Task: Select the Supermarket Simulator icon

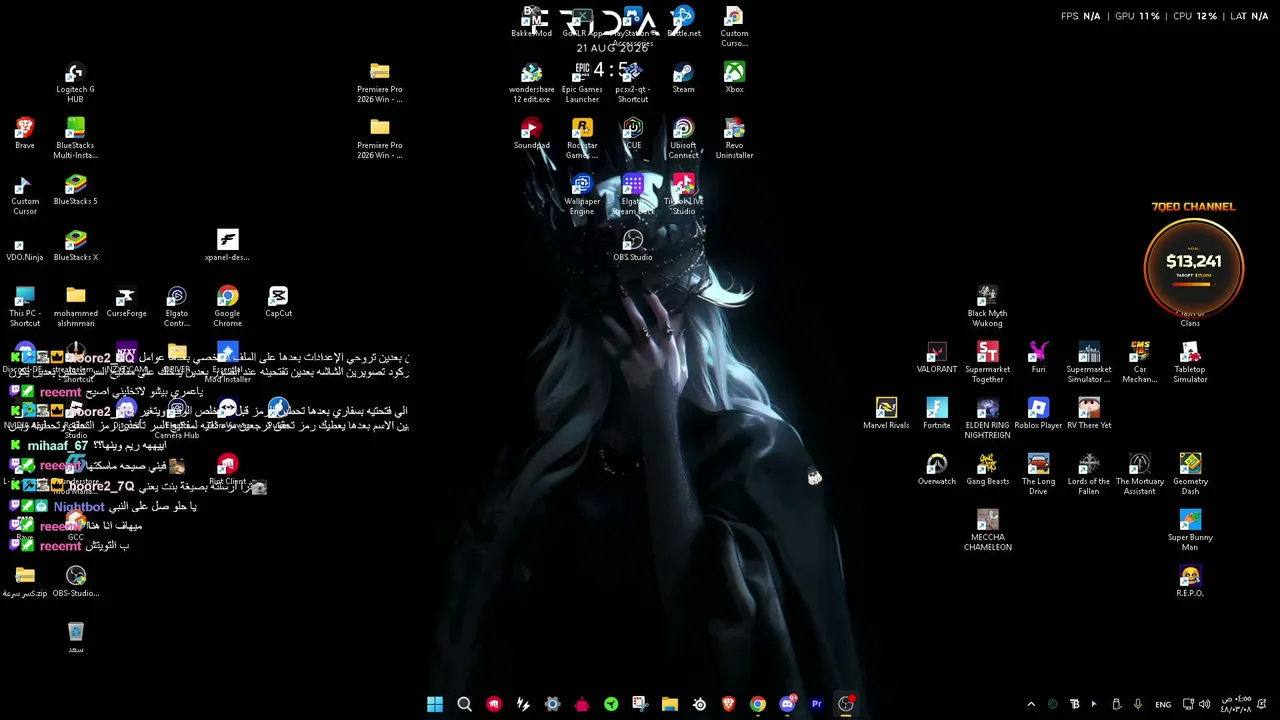Action: pos(1089,363)
